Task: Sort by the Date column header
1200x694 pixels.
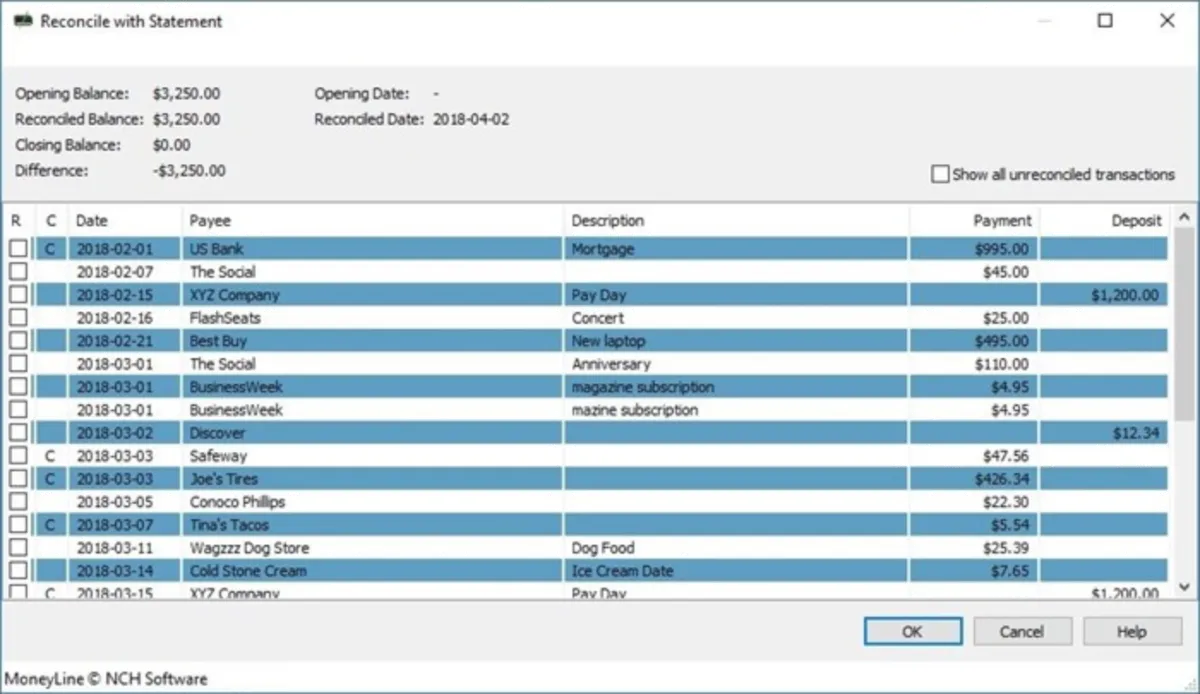Action: 124,220
